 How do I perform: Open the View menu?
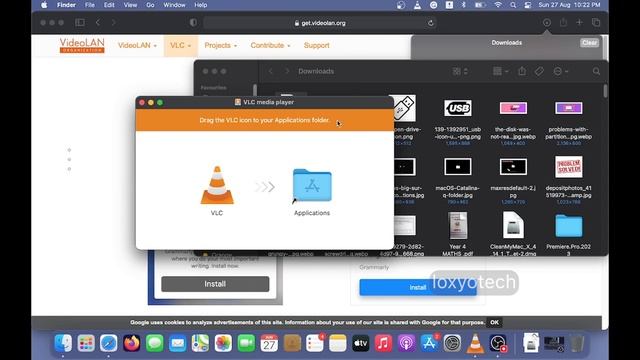pos(130,5)
